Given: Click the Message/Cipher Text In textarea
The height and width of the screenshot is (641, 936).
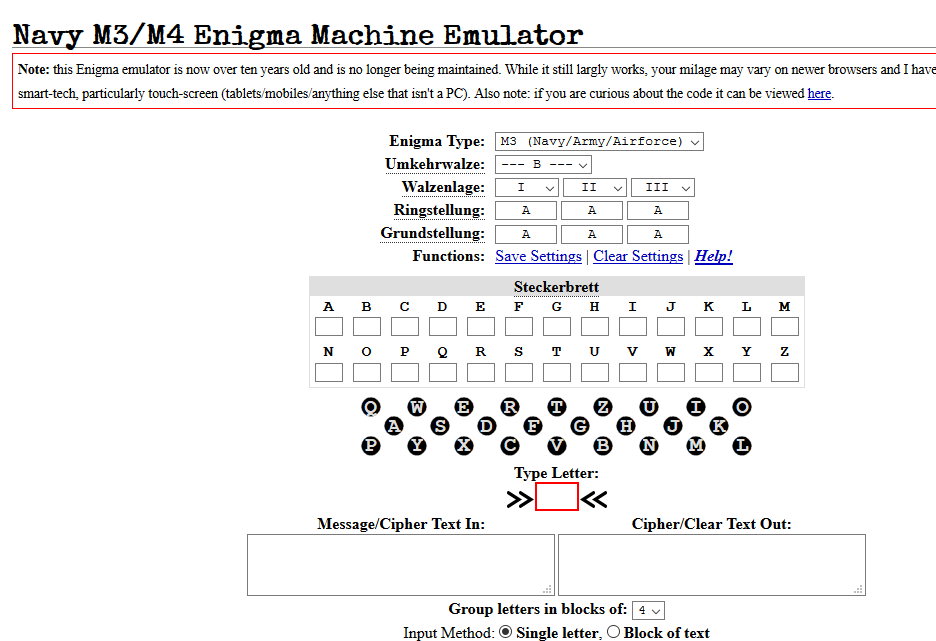Looking at the screenshot, I should [x=401, y=565].
